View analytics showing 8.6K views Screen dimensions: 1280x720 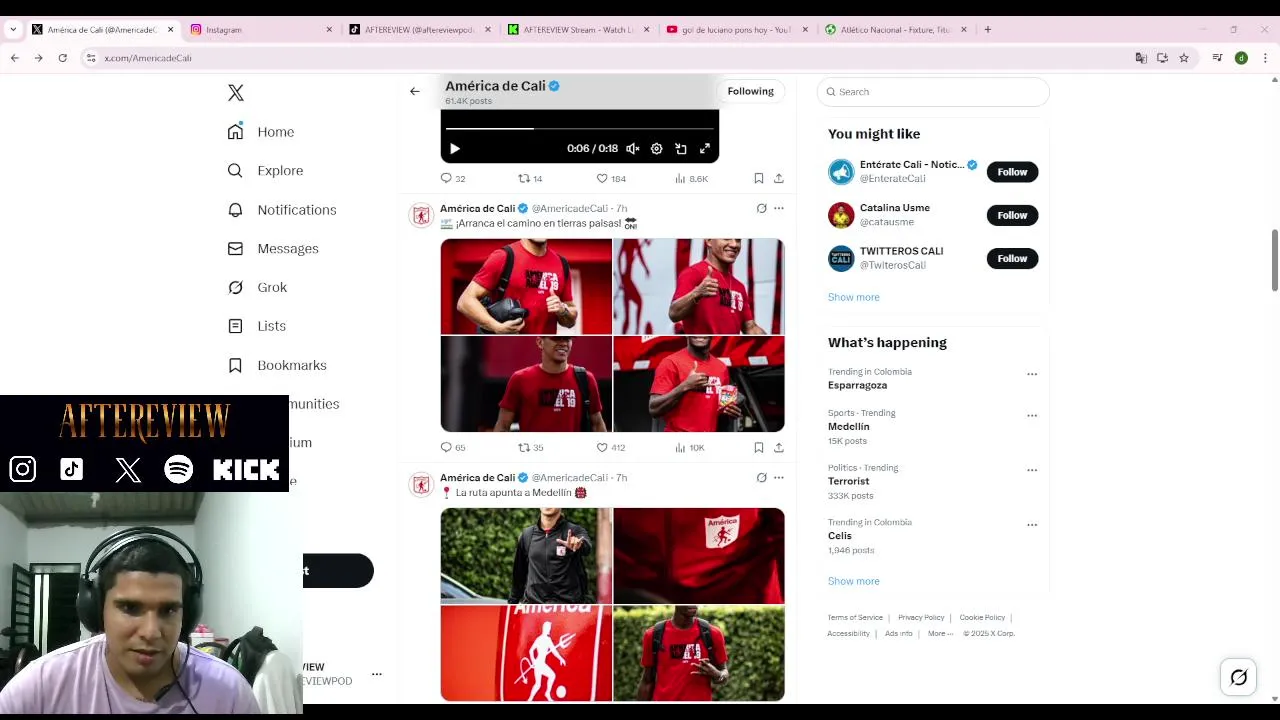click(691, 178)
